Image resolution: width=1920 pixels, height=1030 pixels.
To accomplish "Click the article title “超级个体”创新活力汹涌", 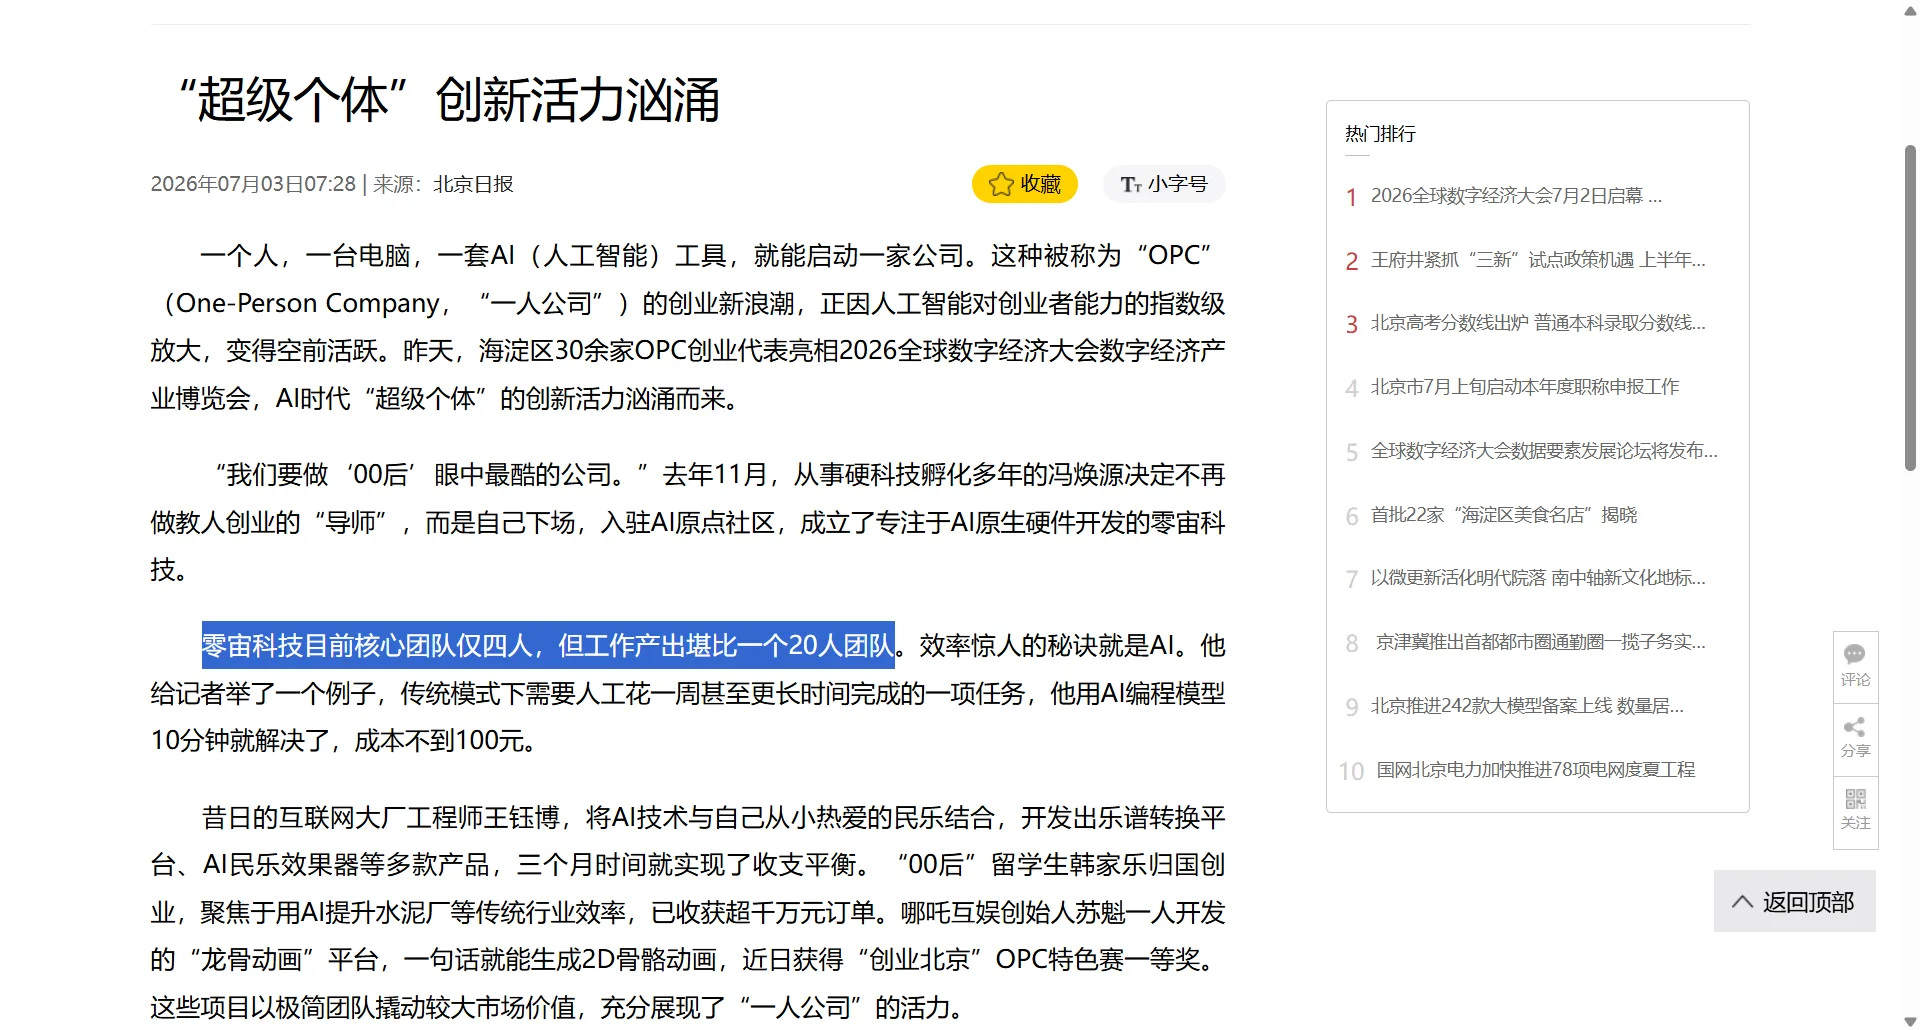I will (449, 100).
